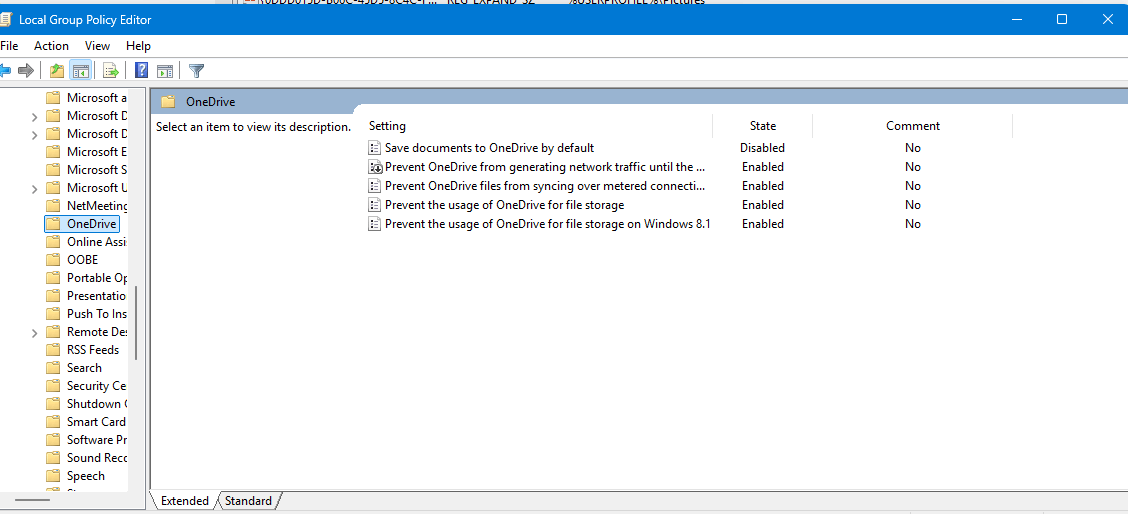Select the Portable Op... tree folder

pyautogui.click(x=87, y=278)
